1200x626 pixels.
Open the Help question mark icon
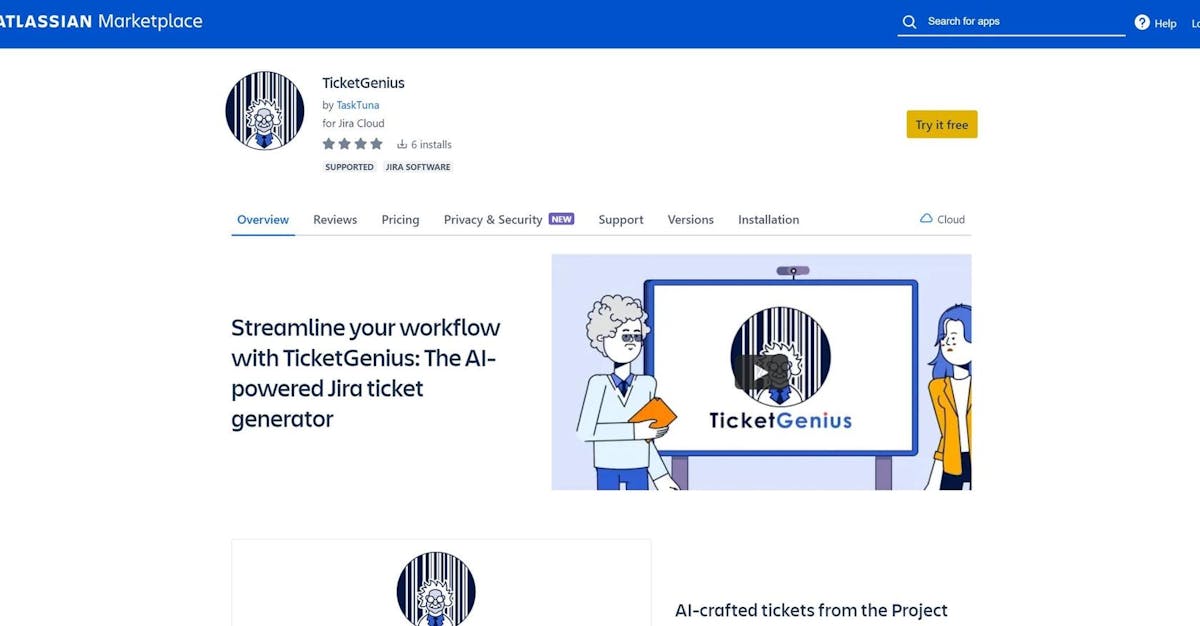(x=1142, y=22)
